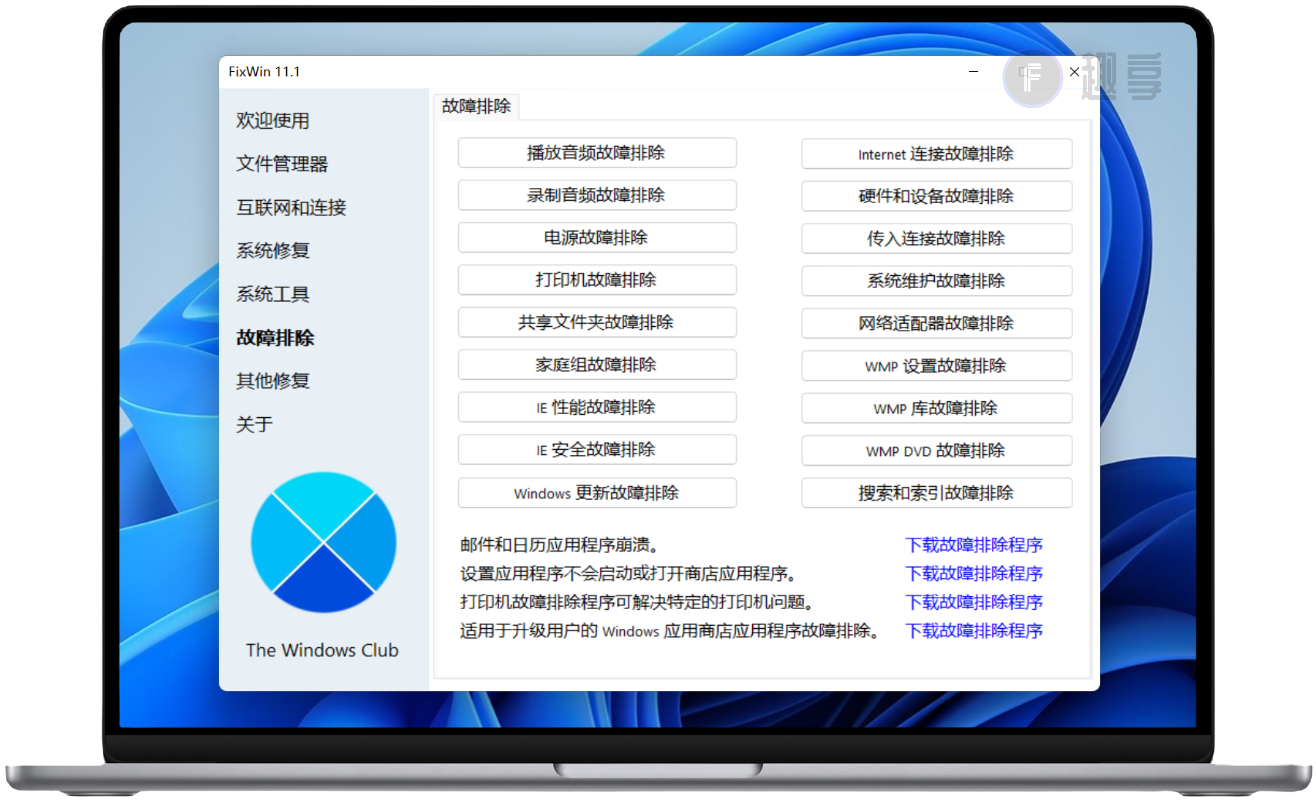Launch 电源故障排除
1316x802 pixels.
[x=597, y=238]
